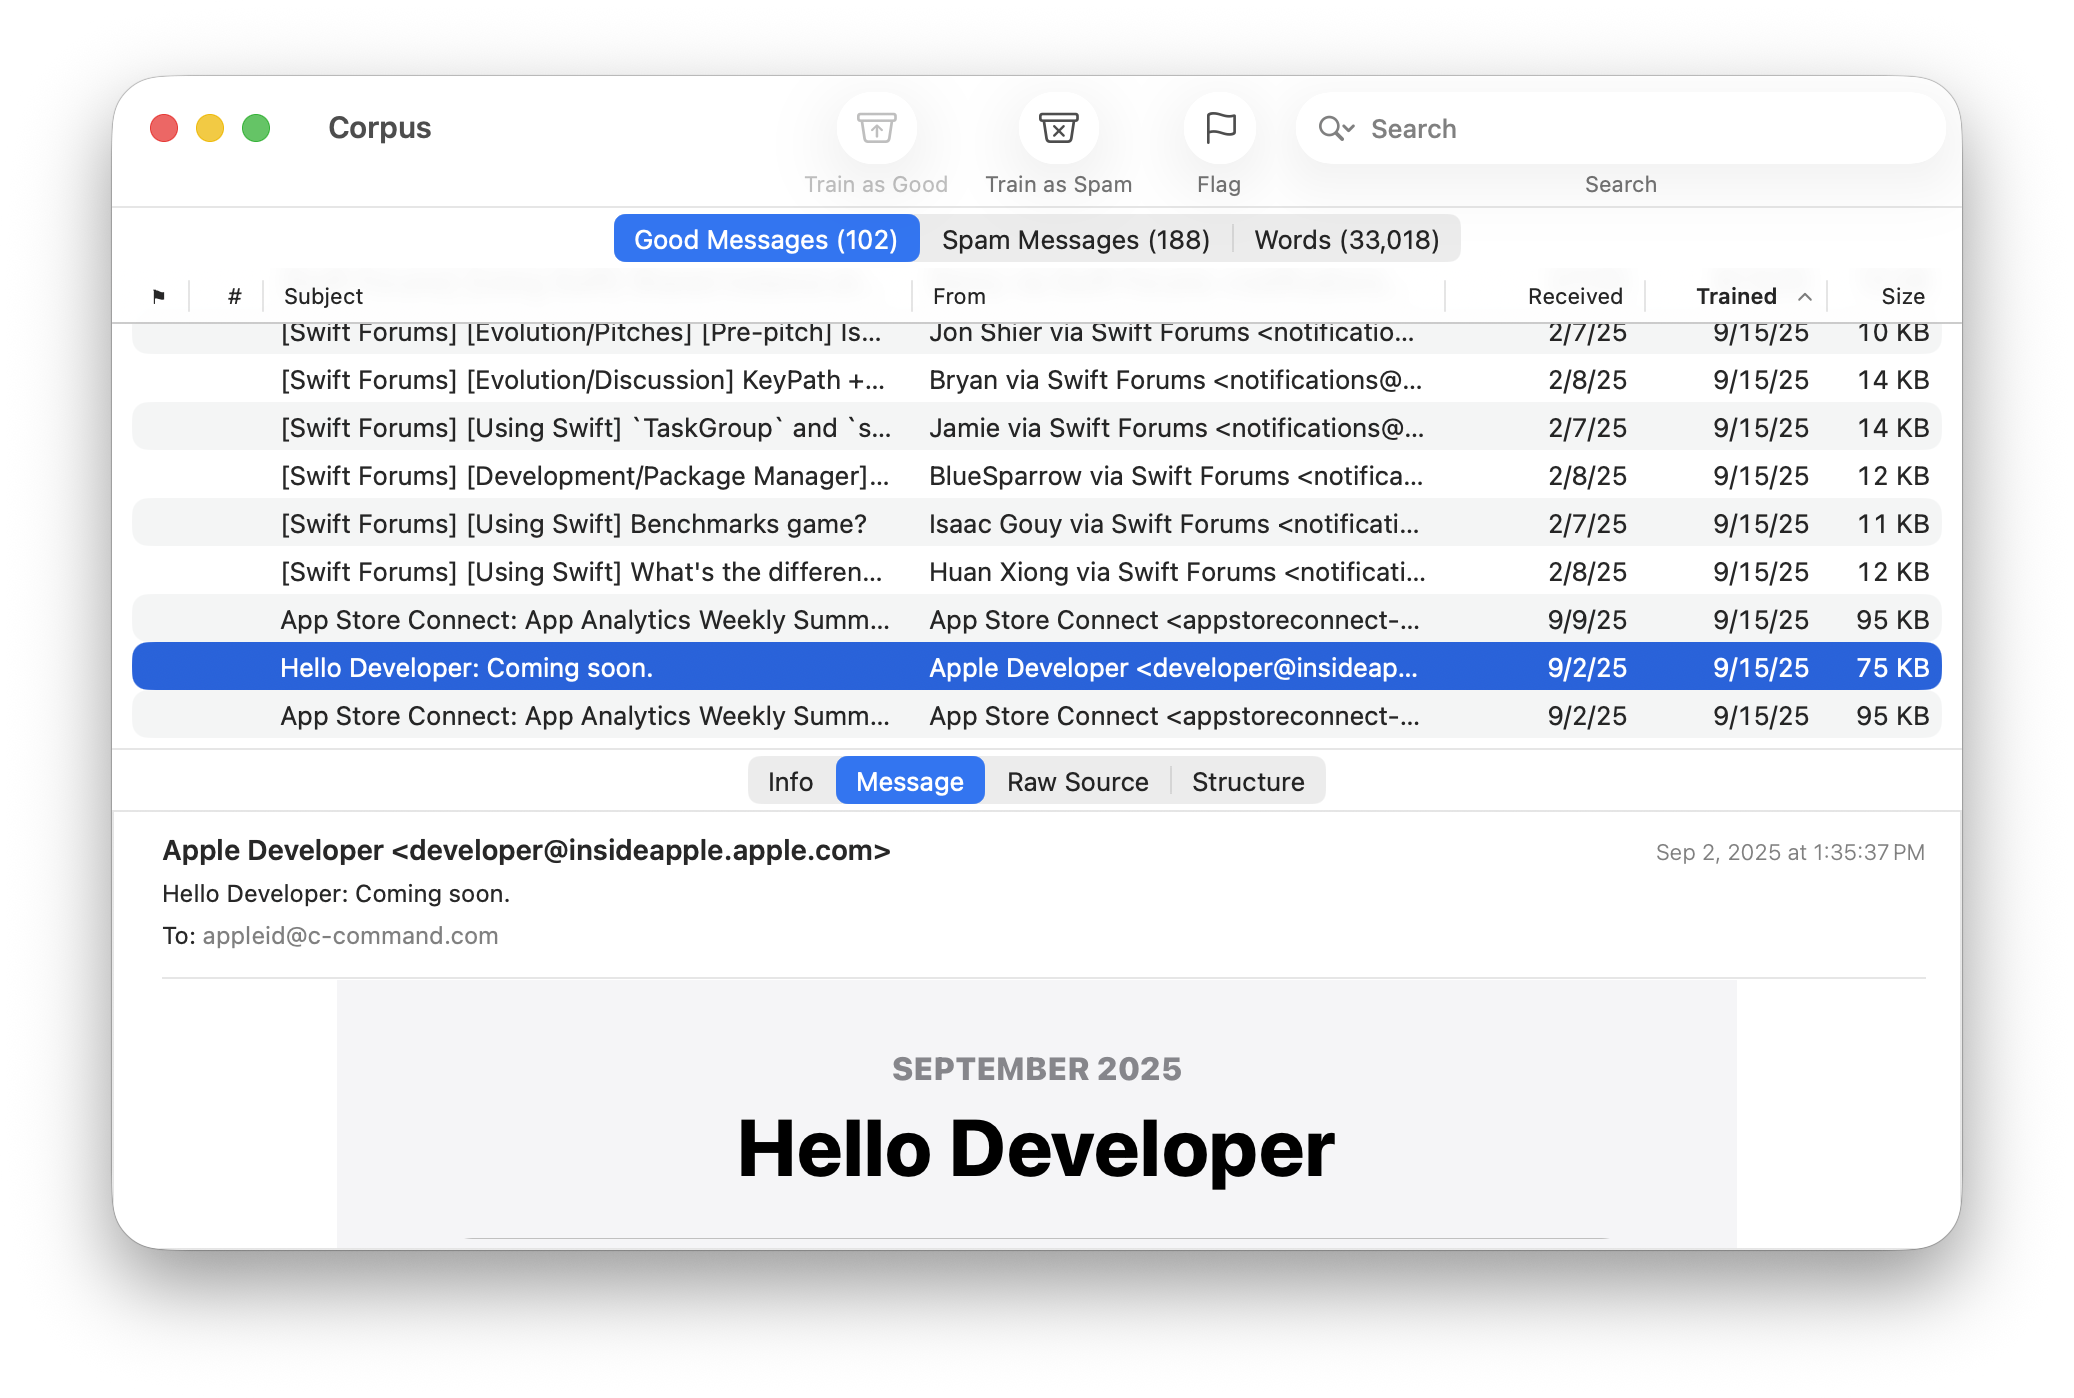Toggle Trained column sort direction arrow

pos(1805,297)
